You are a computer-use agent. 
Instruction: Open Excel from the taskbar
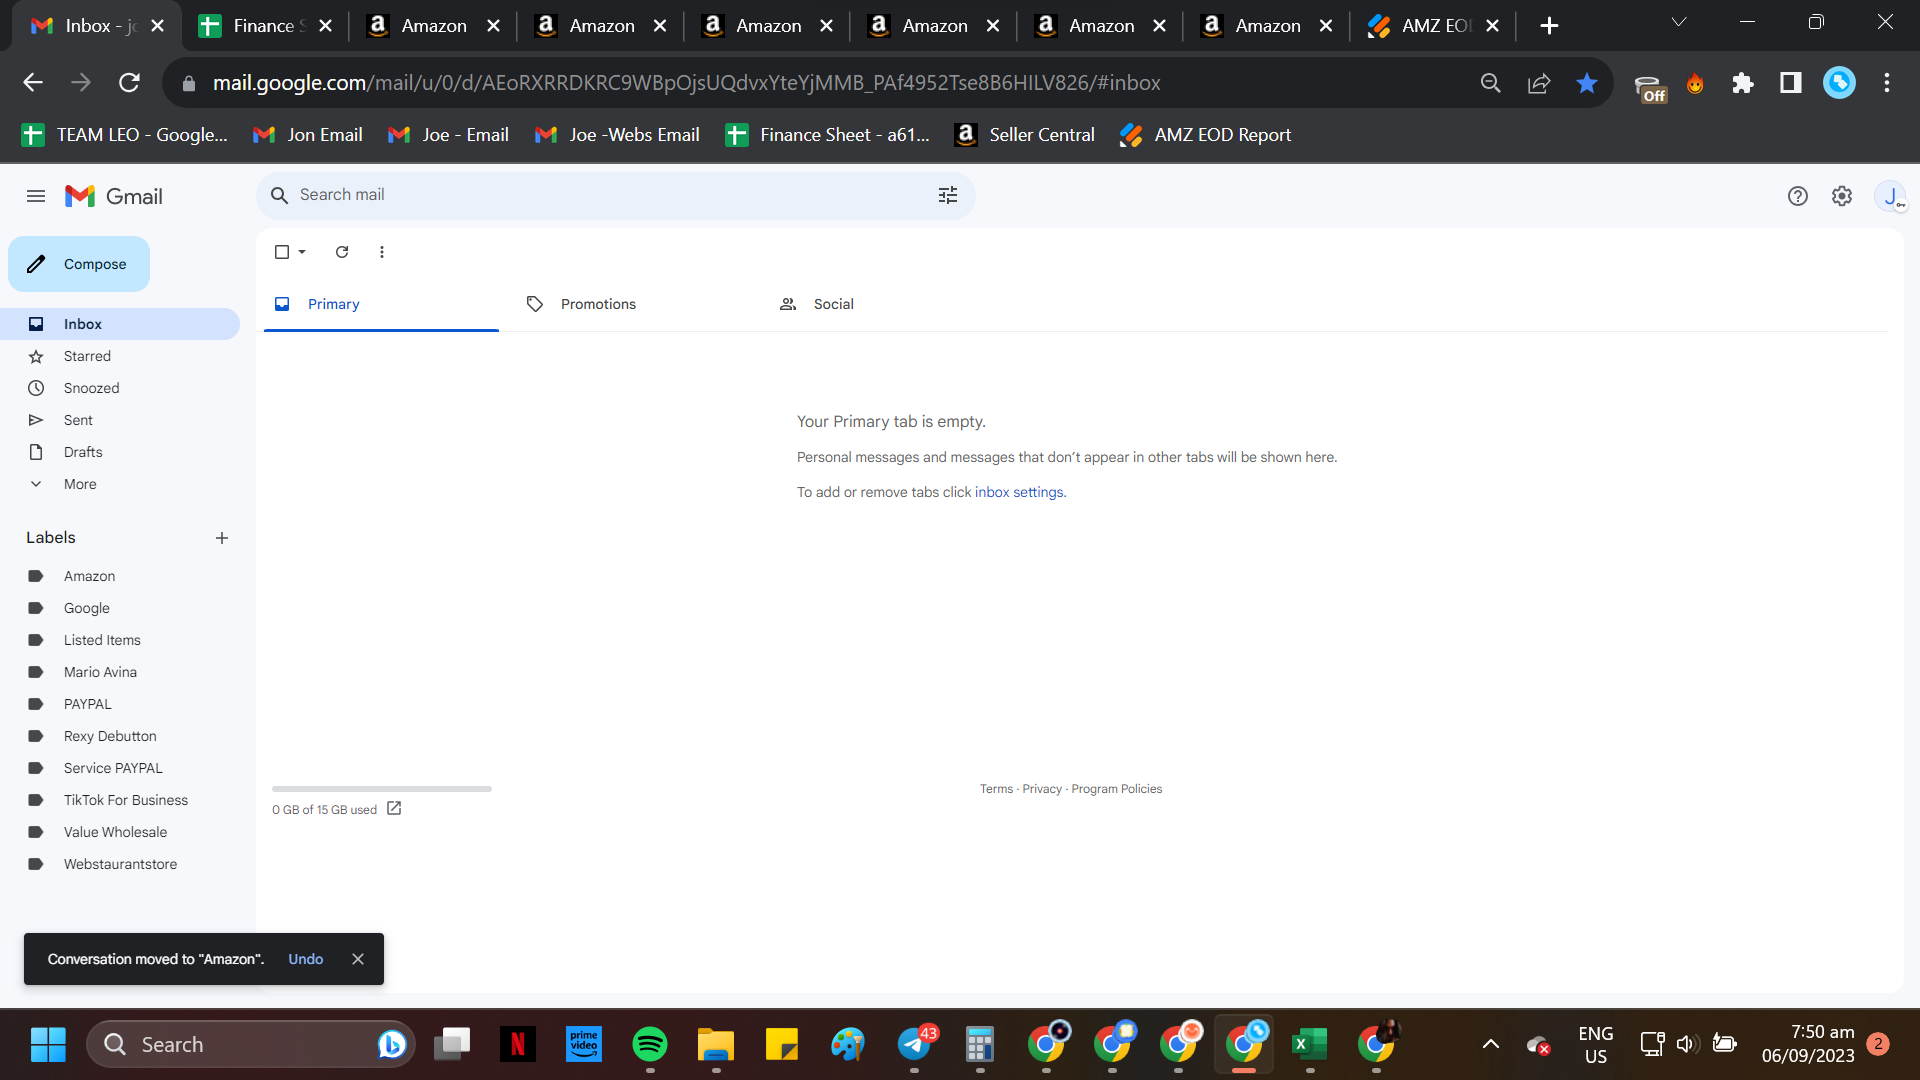(x=1310, y=1044)
